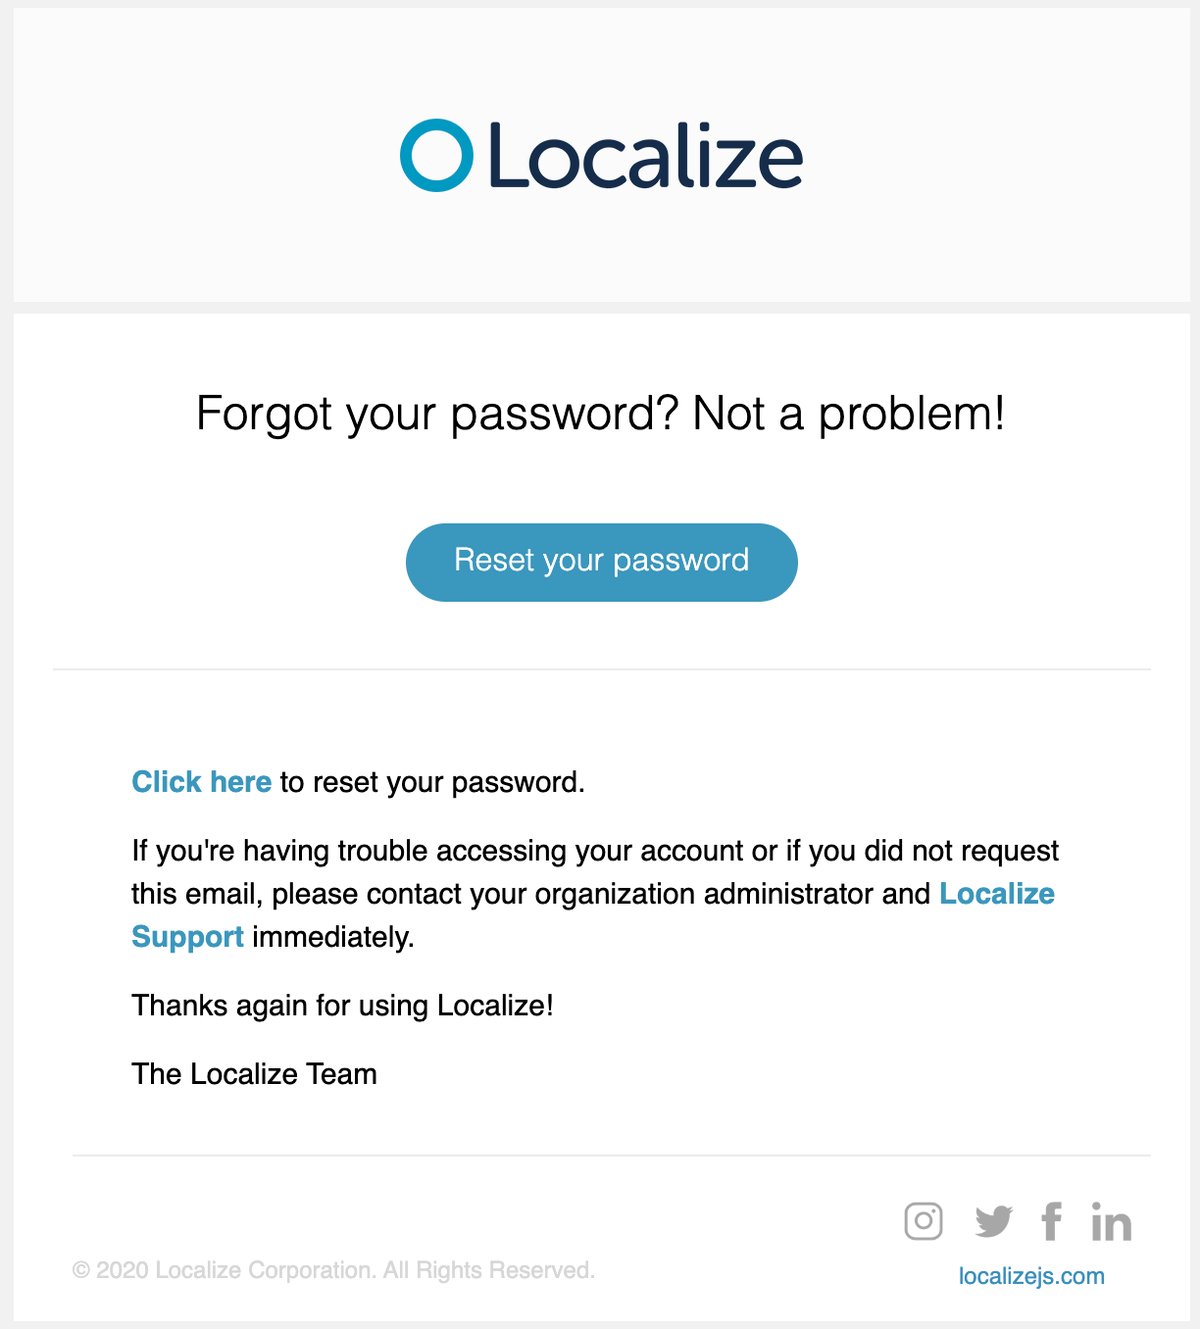Screen dimensions: 1200x1329
Task: Click the 2020 Localize Corporation copyright text
Action: [x=333, y=1270]
